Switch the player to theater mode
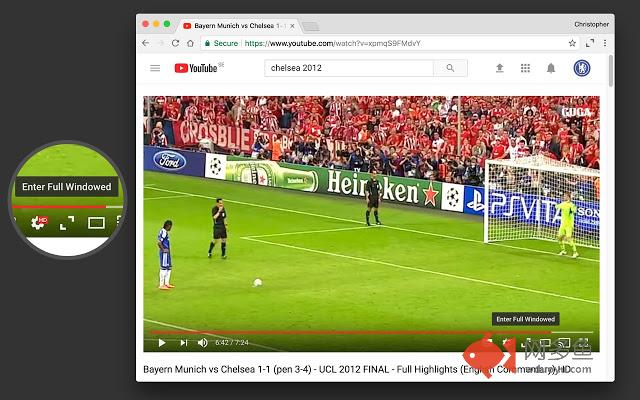Viewport: 640px width, 400px height. 546,343
